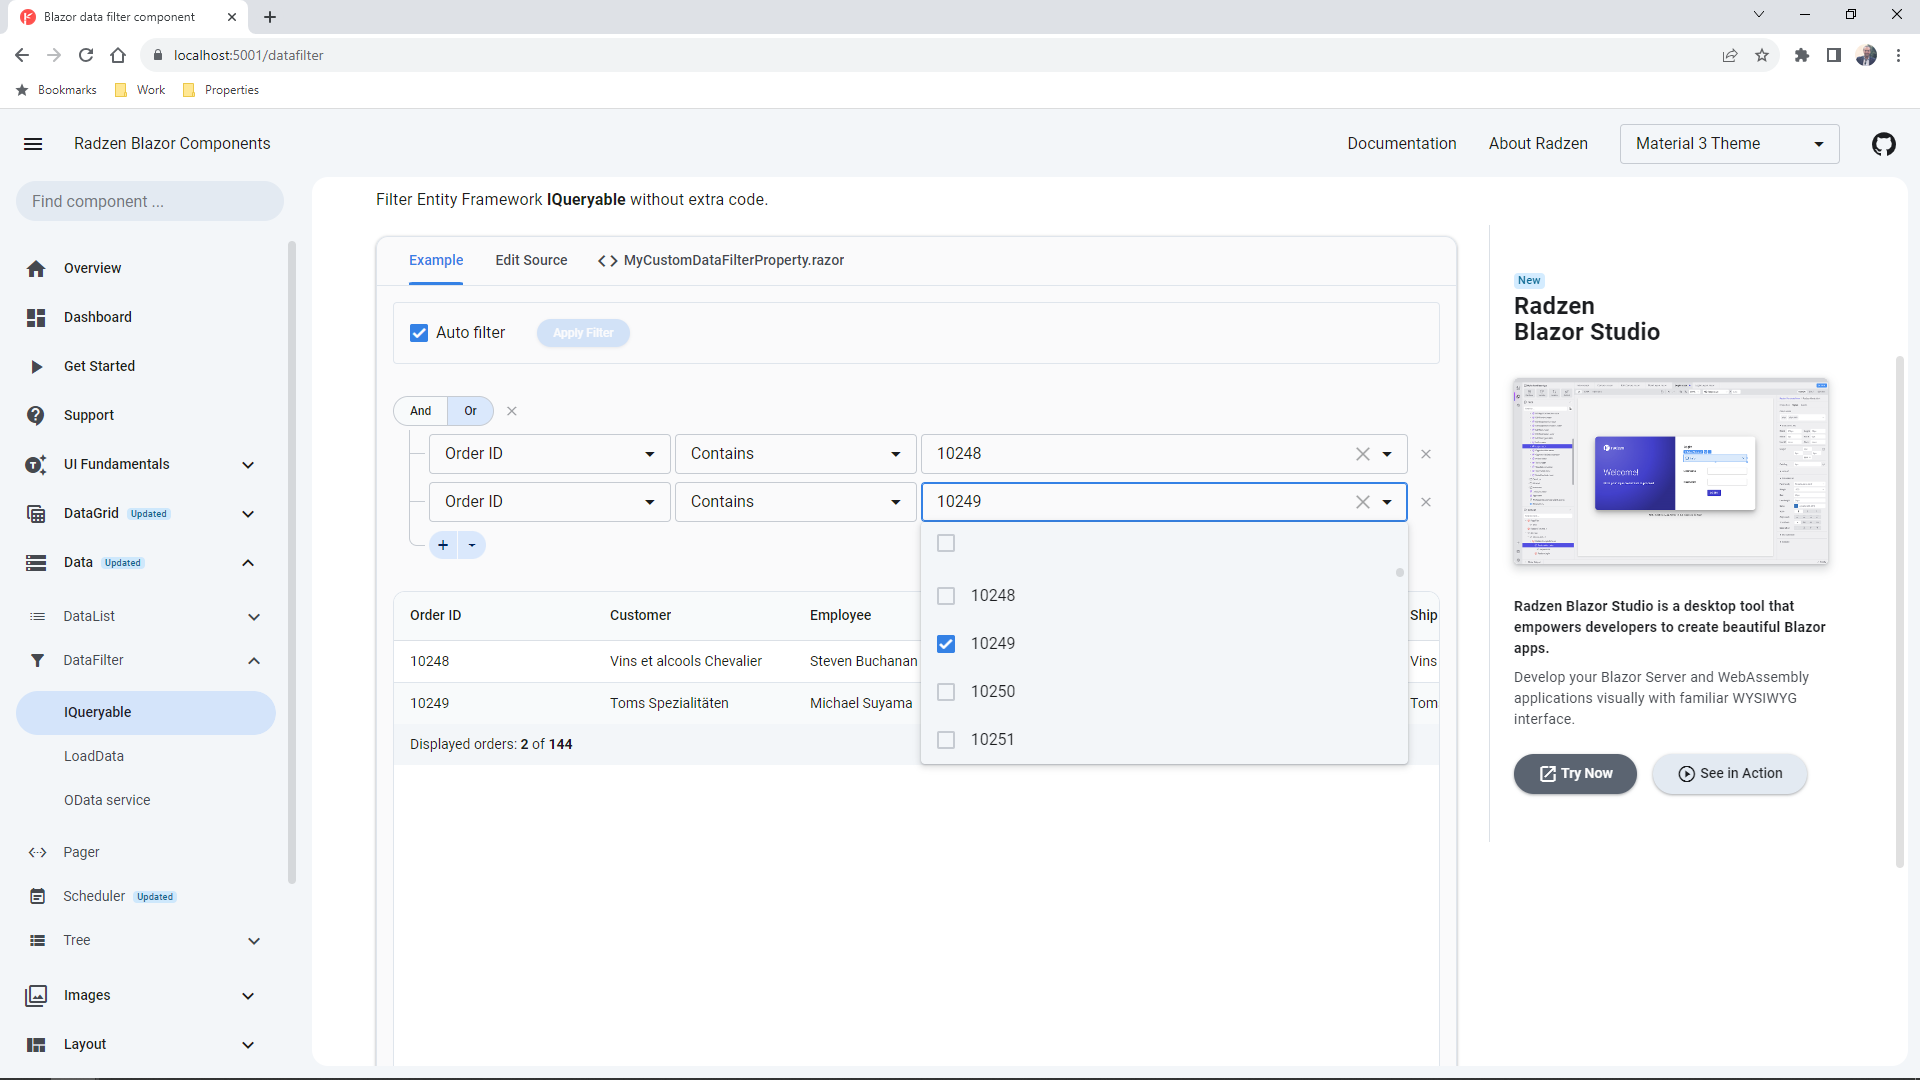The width and height of the screenshot is (1920, 1080).
Task: Click the Support help icon
Action: click(36, 415)
